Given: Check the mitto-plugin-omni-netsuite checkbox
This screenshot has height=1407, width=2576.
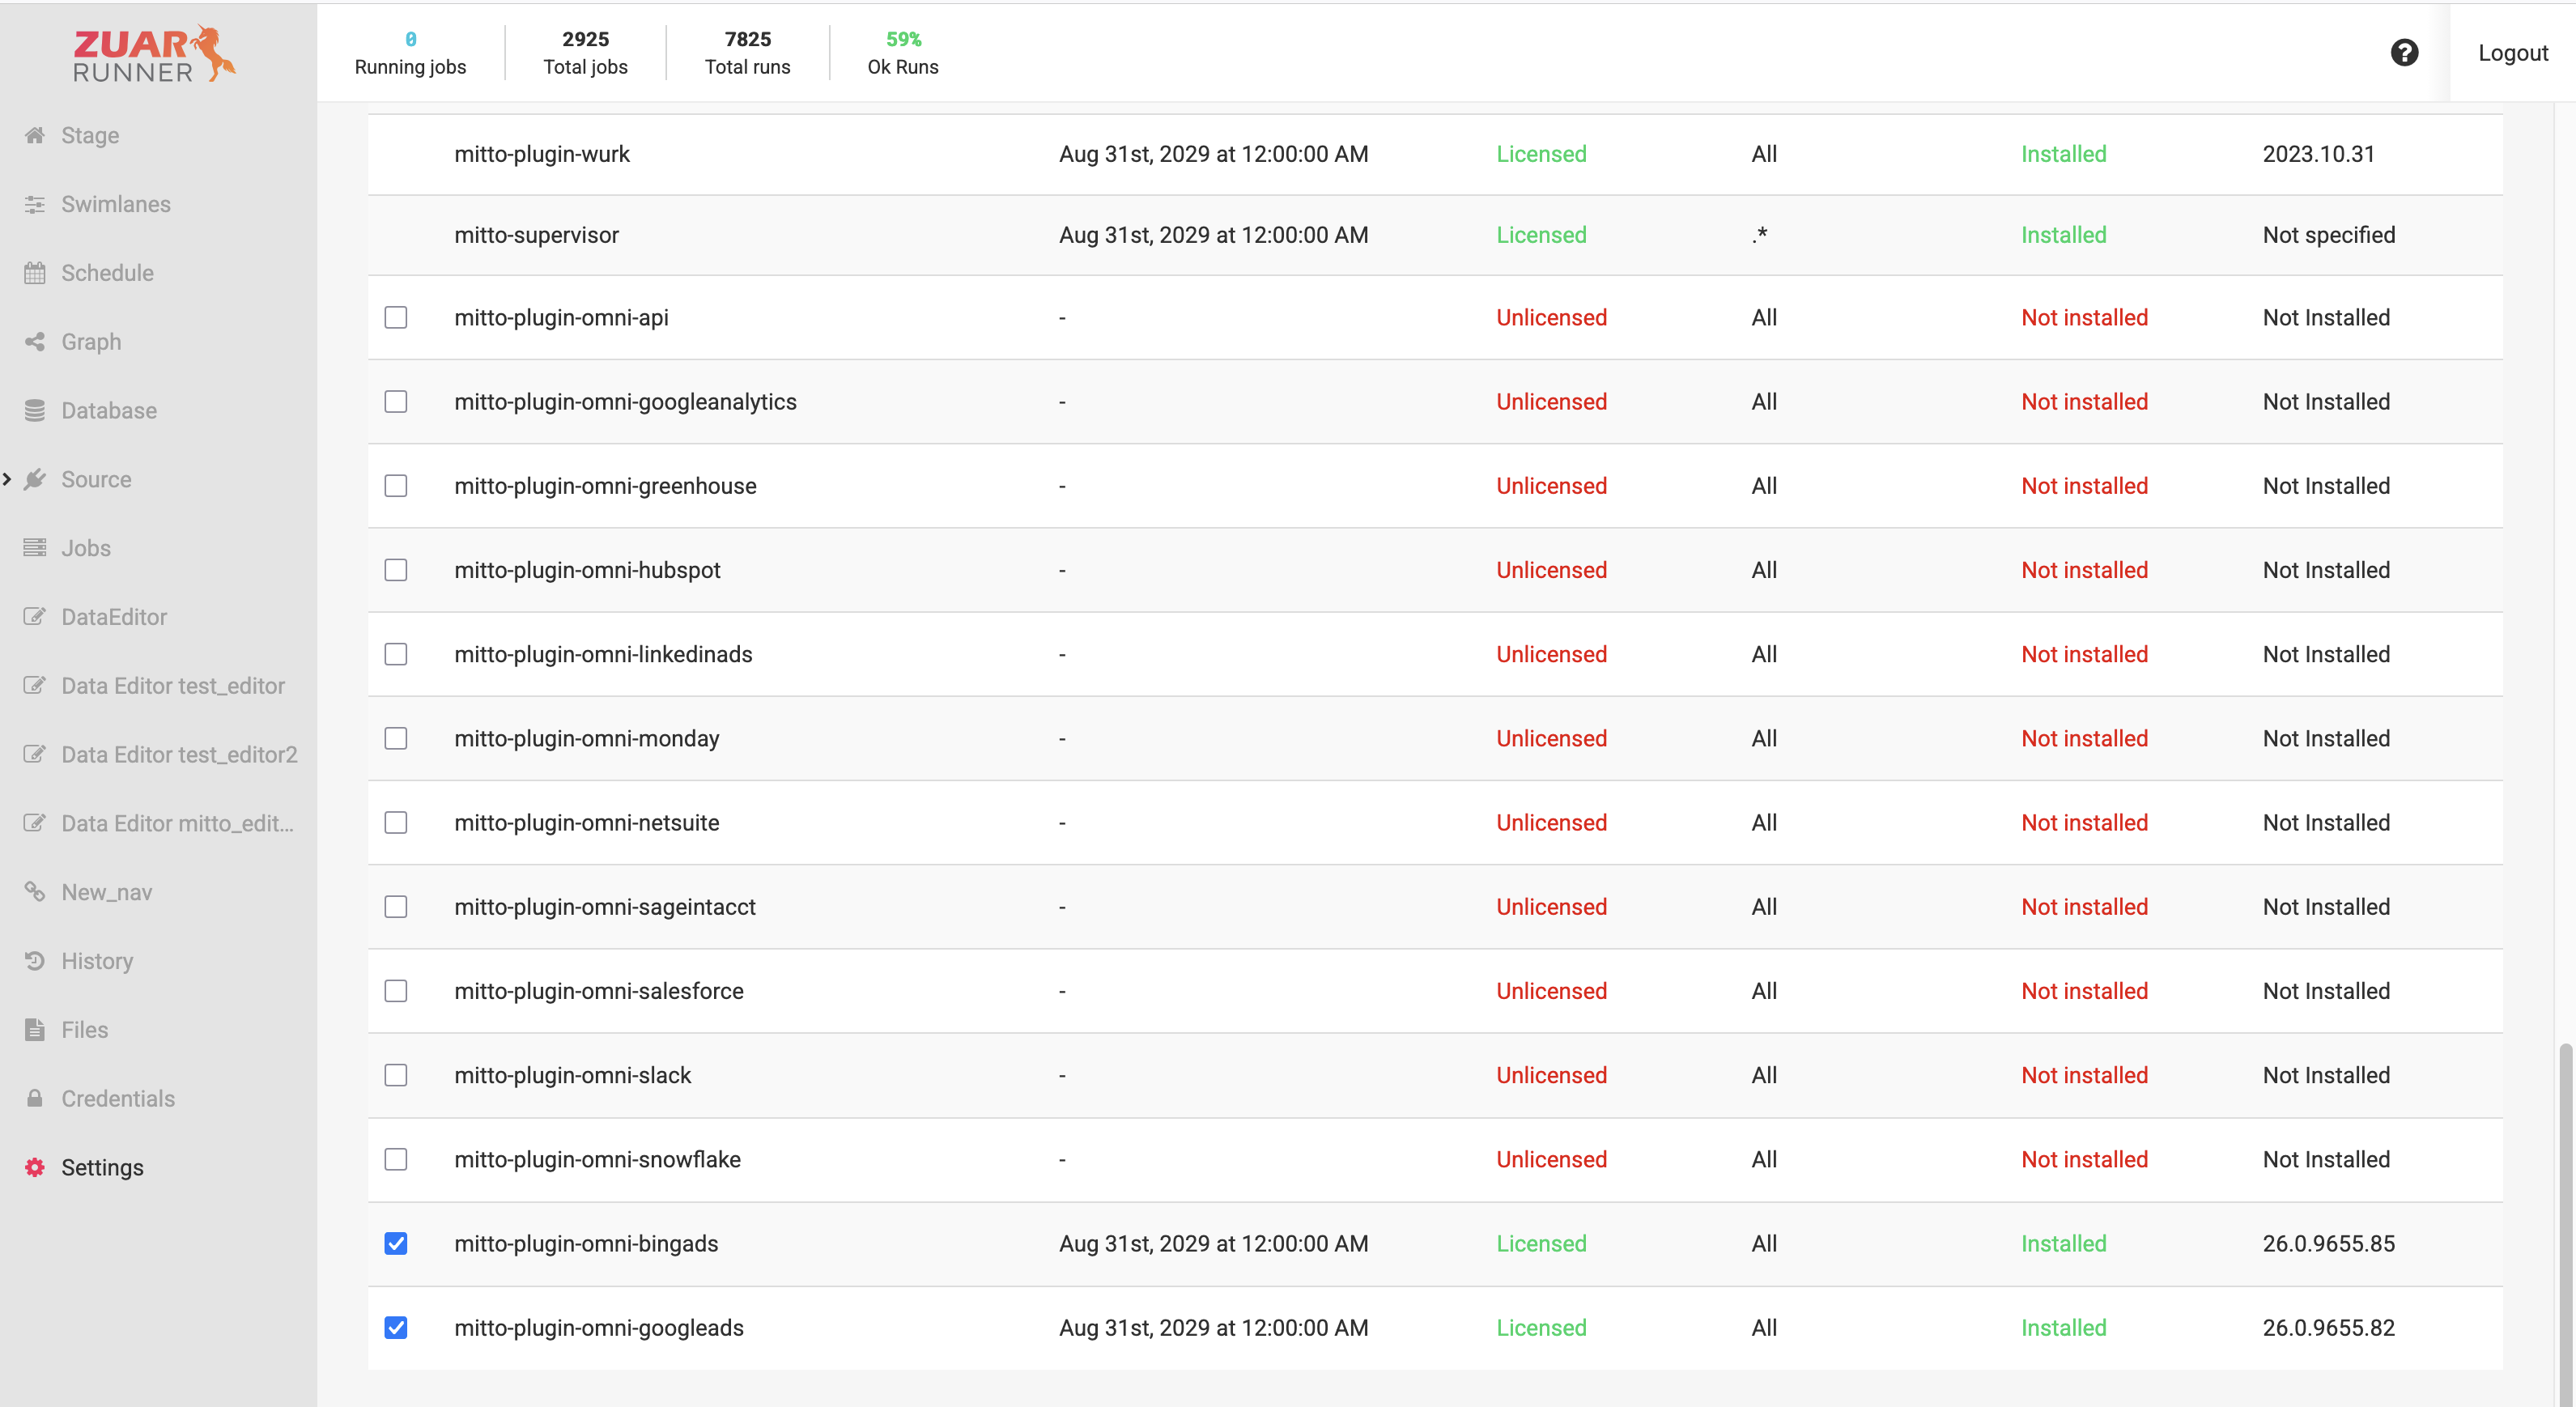Looking at the screenshot, I should pyautogui.click(x=396, y=822).
